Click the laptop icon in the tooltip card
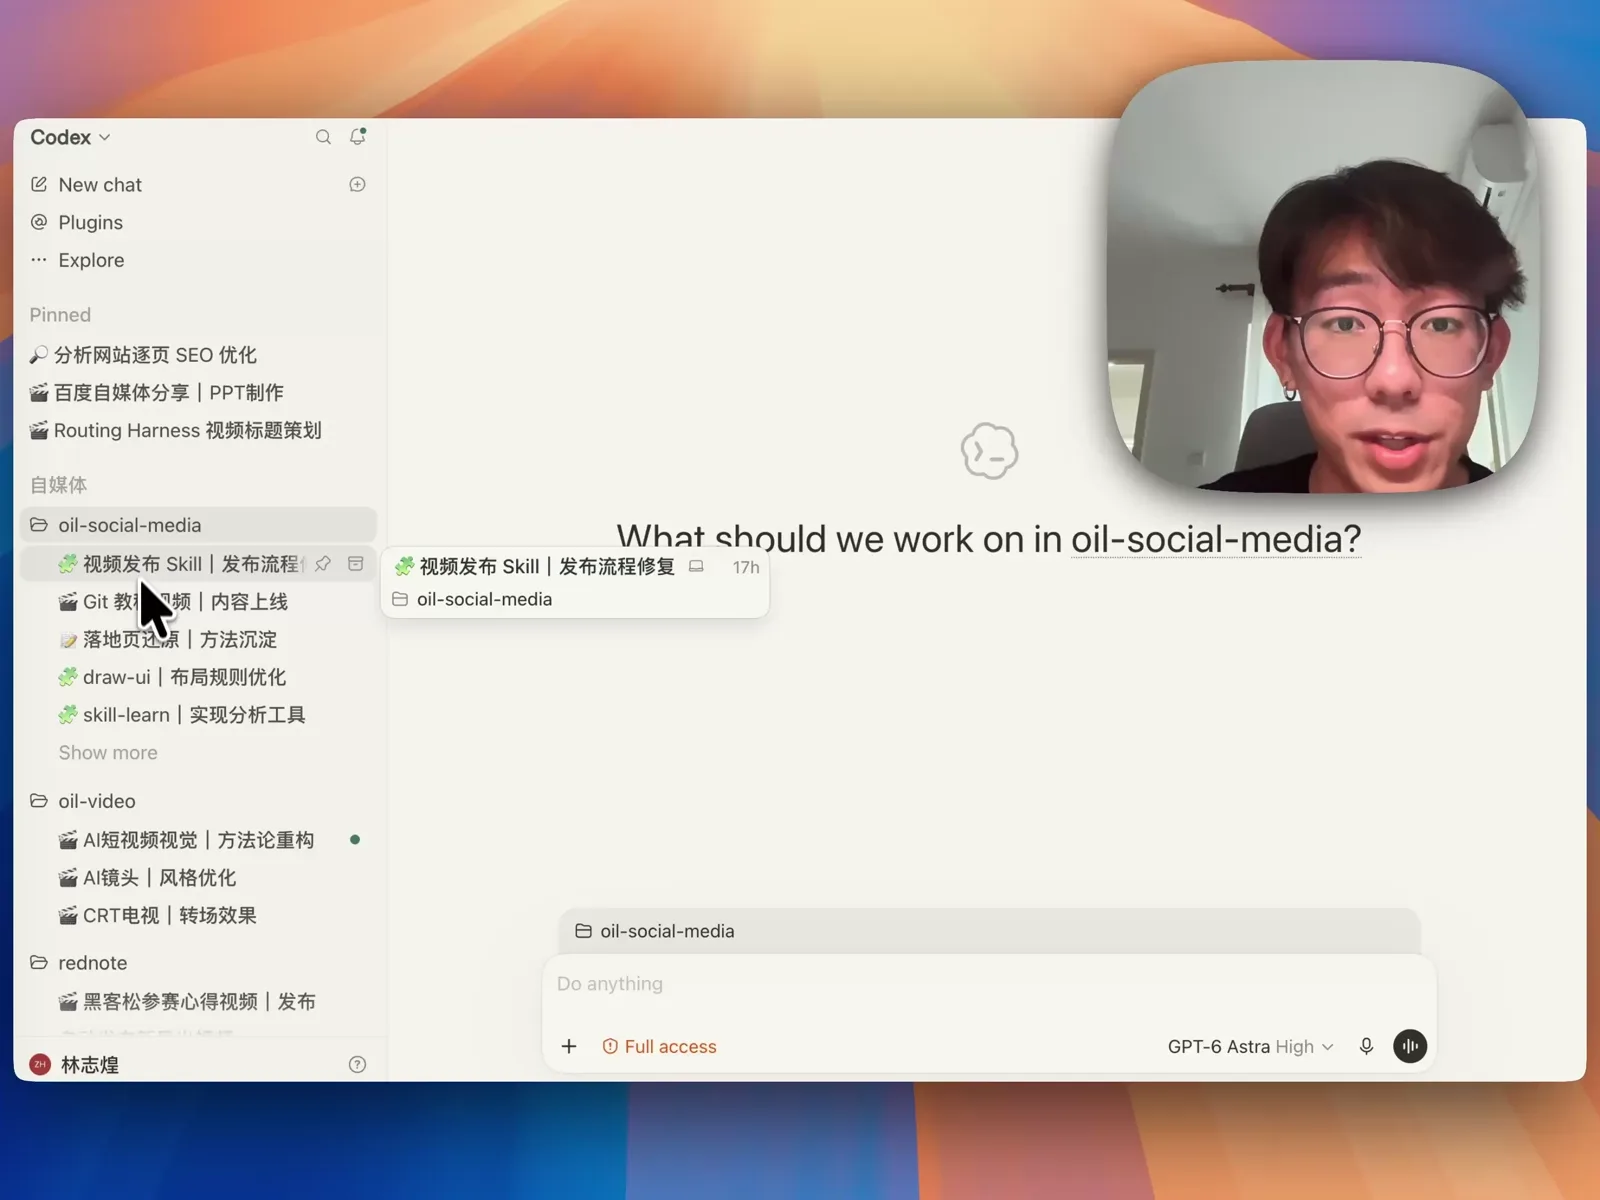Viewport: 1600px width, 1200px height. tap(697, 566)
